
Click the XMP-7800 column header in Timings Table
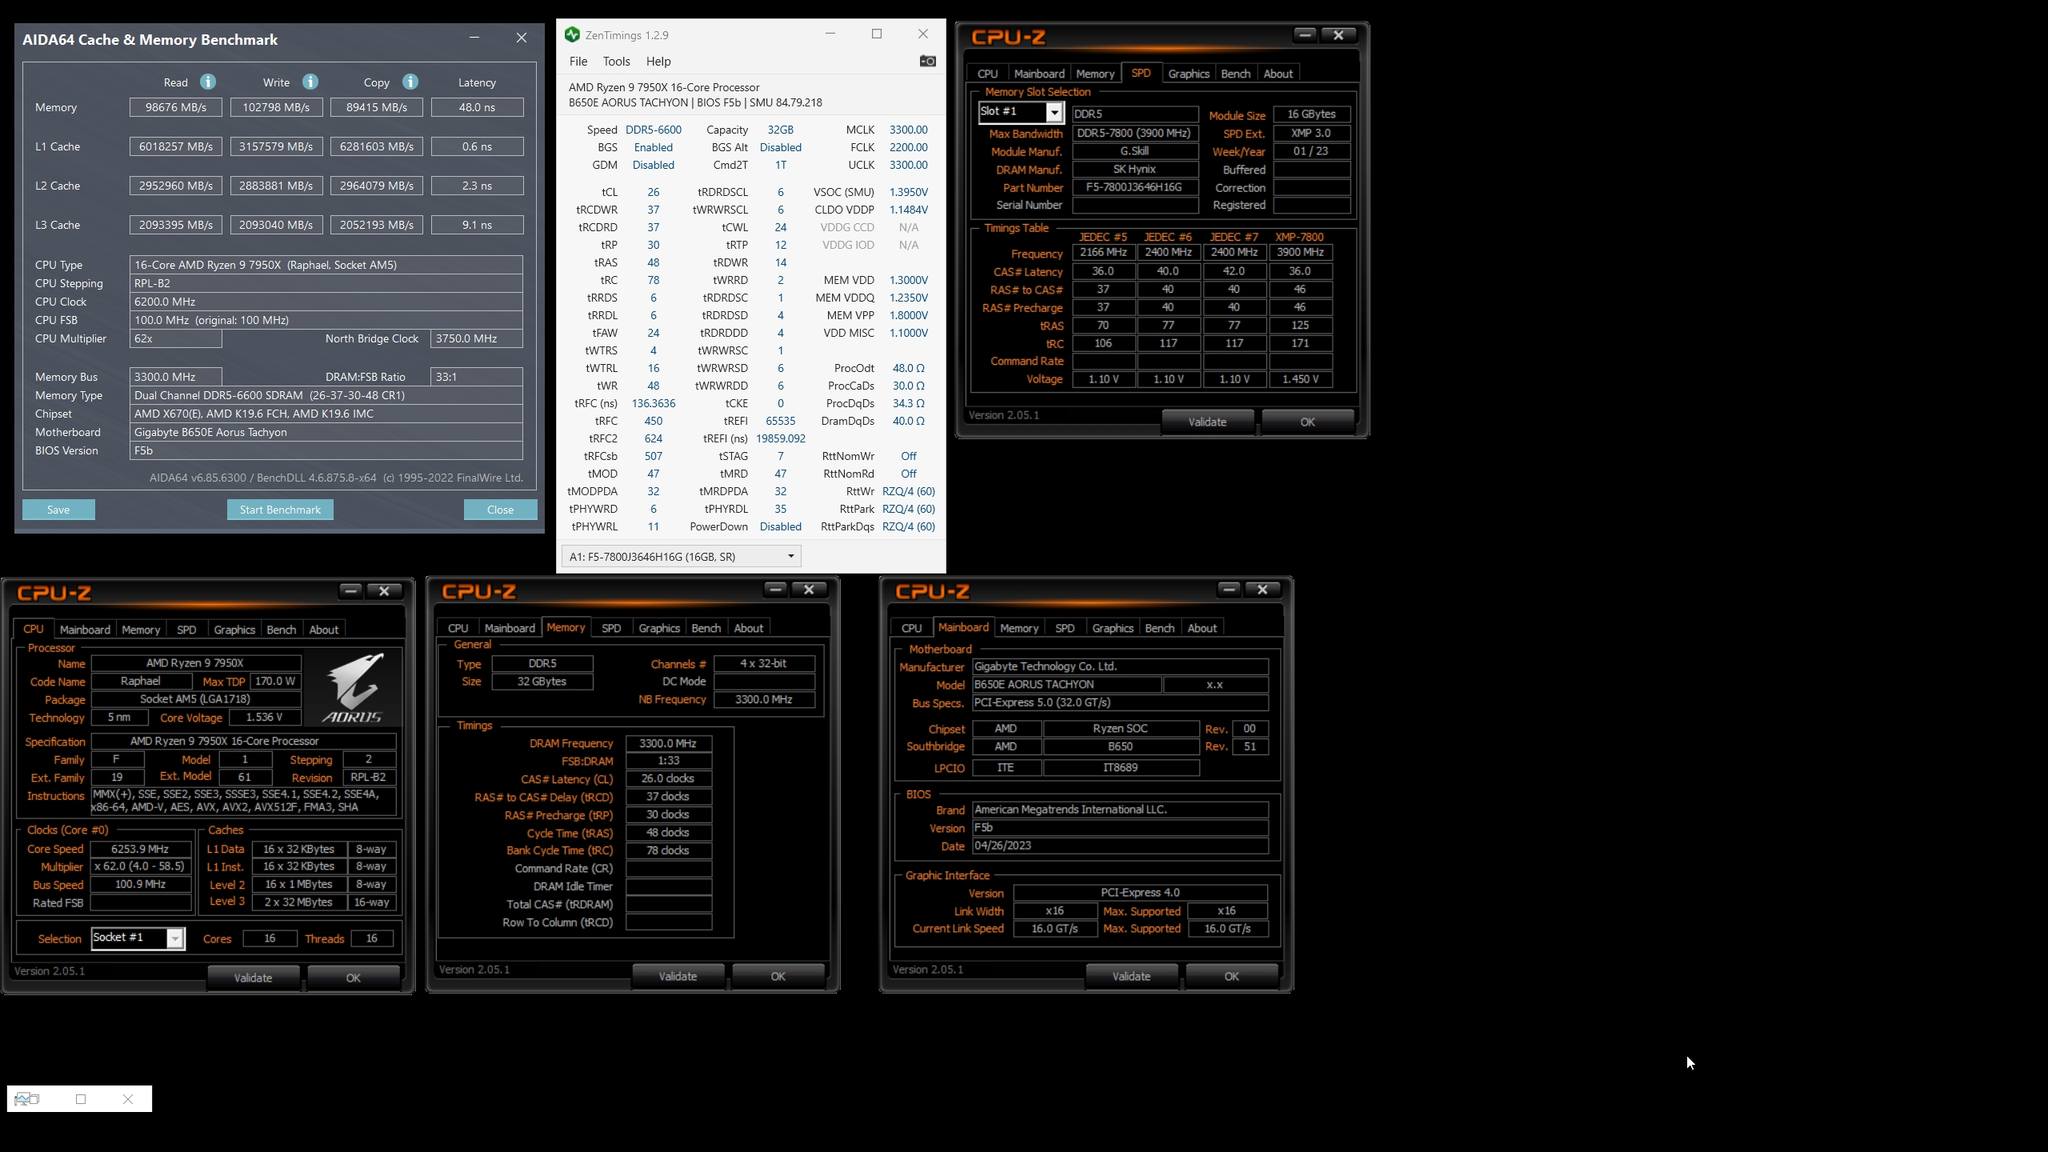[1300, 237]
